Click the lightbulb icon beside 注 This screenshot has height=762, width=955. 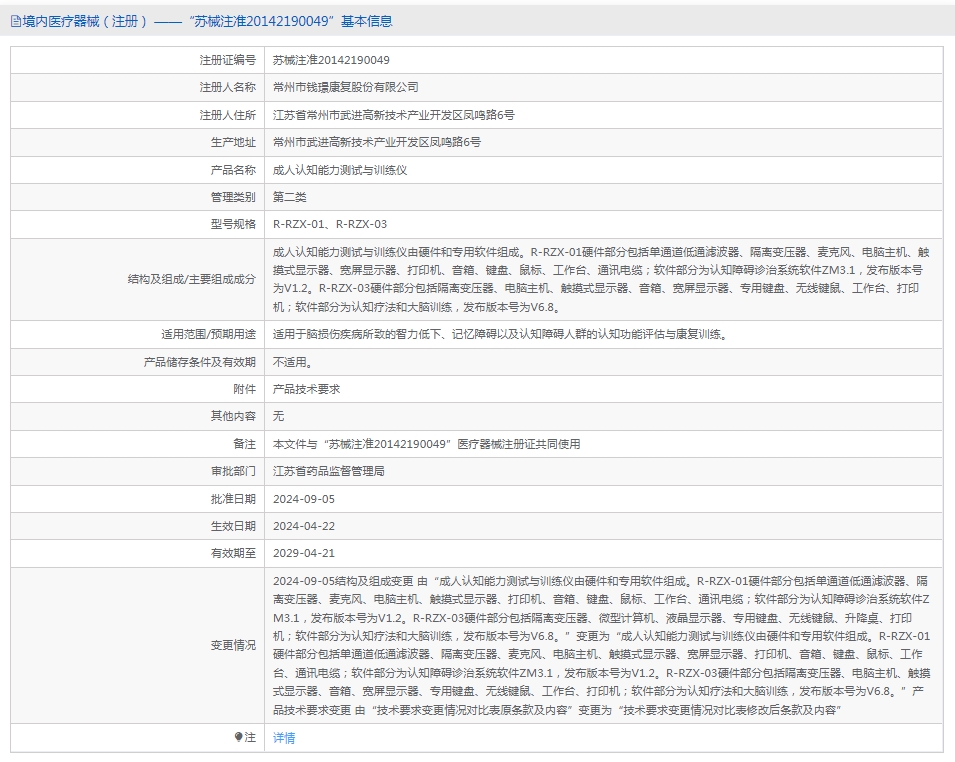click(x=238, y=737)
